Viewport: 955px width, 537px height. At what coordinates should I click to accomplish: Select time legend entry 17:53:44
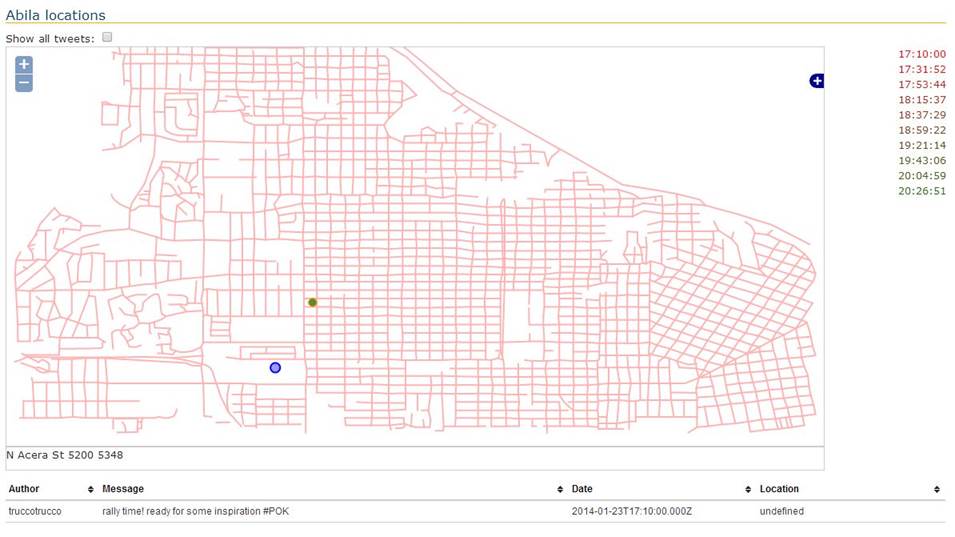pos(922,85)
